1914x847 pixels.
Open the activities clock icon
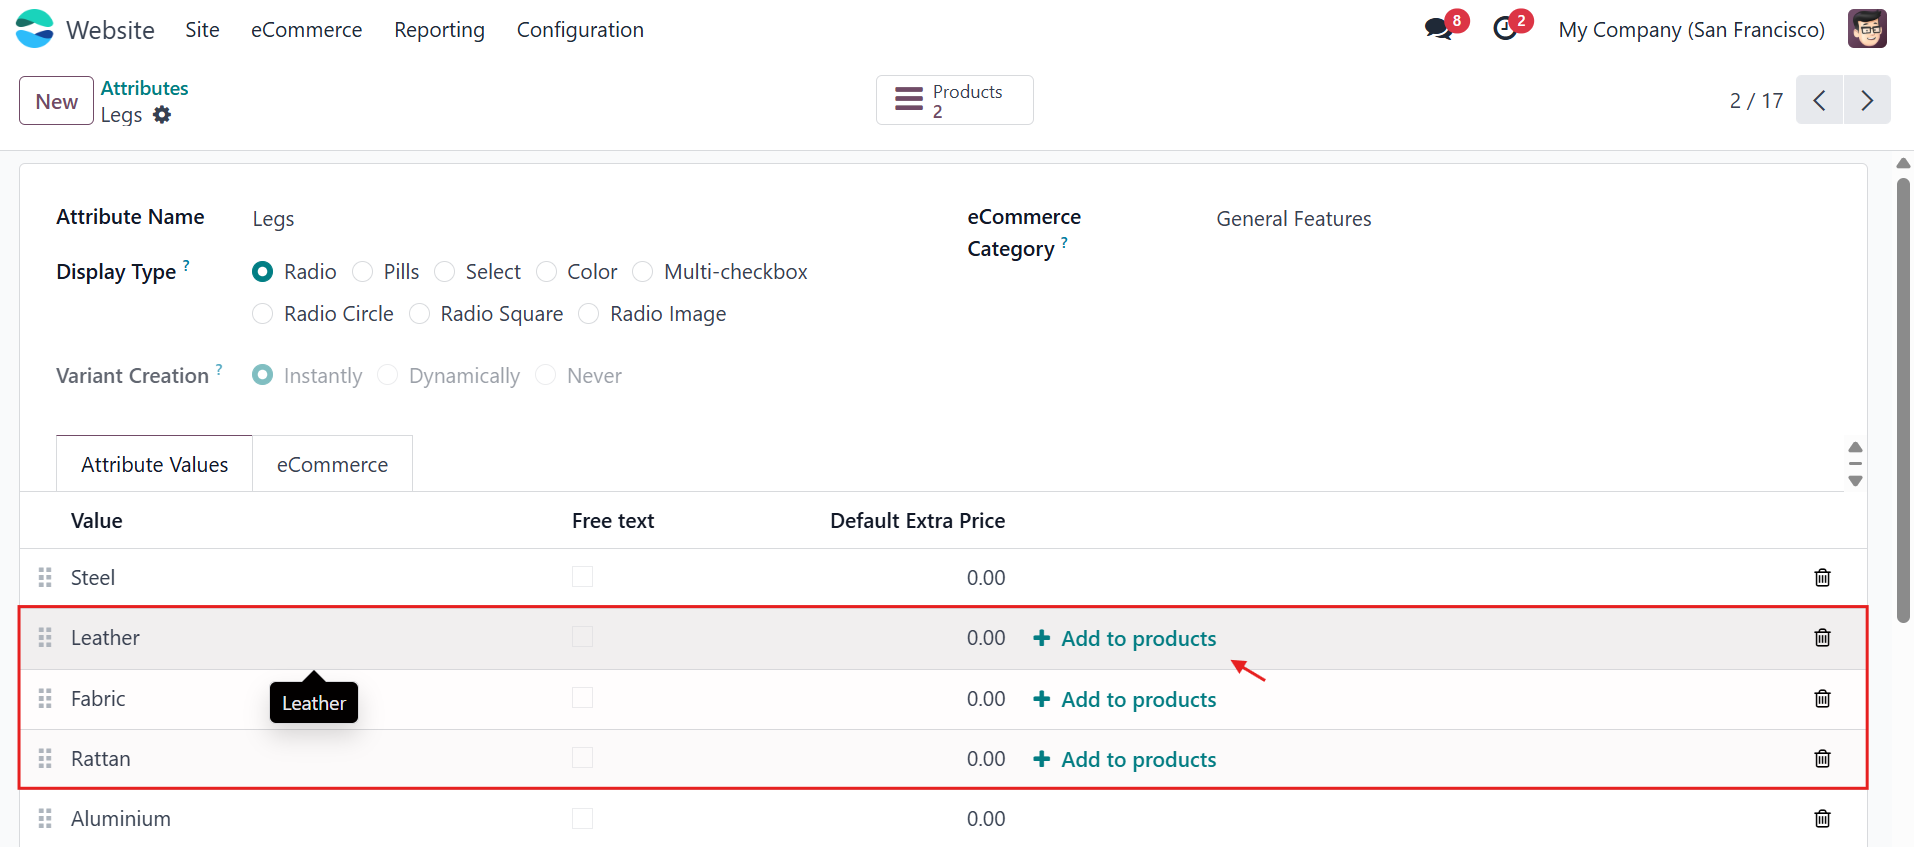point(1505,29)
